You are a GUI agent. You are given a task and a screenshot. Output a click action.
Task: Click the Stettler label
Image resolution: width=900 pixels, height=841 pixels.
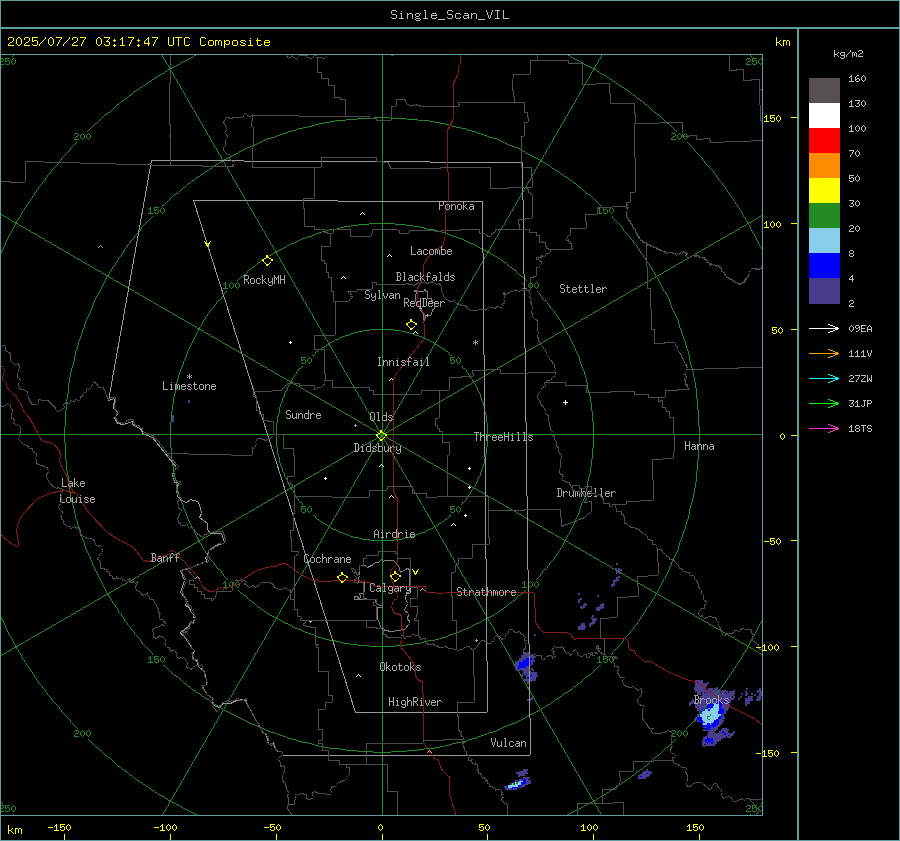[x=583, y=289]
